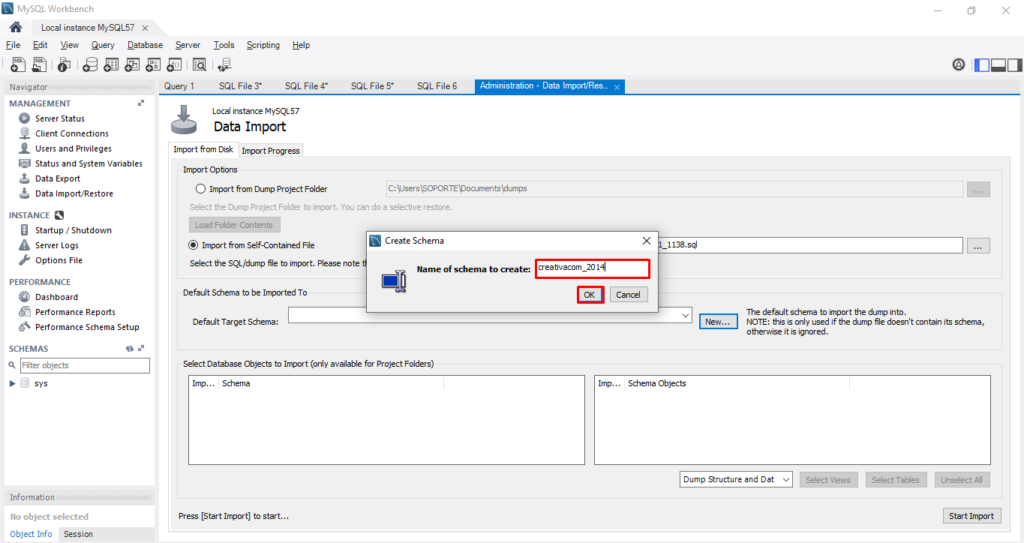
Task: Open the preferences gear icon
Action: pyautogui.click(x=958, y=65)
